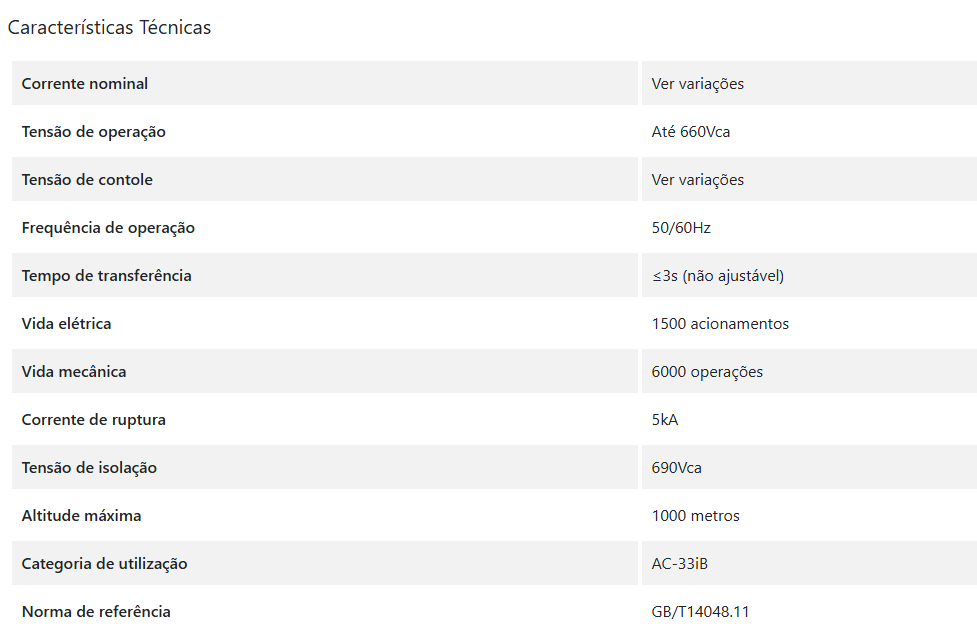Image resolution: width=977 pixels, height=635 pixels.
Task: Select the '1000 metros' altitude value
Action: 696,516
